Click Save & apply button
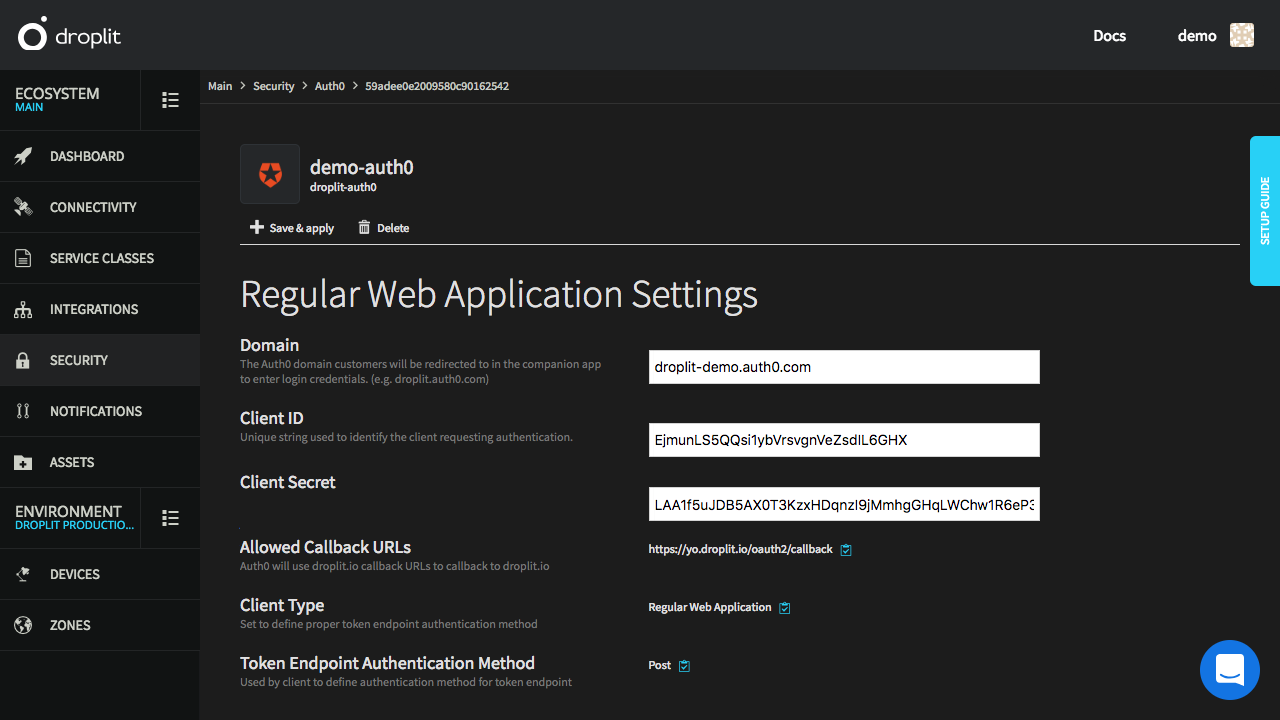1280x720 pixels. [x=292, y=228]
